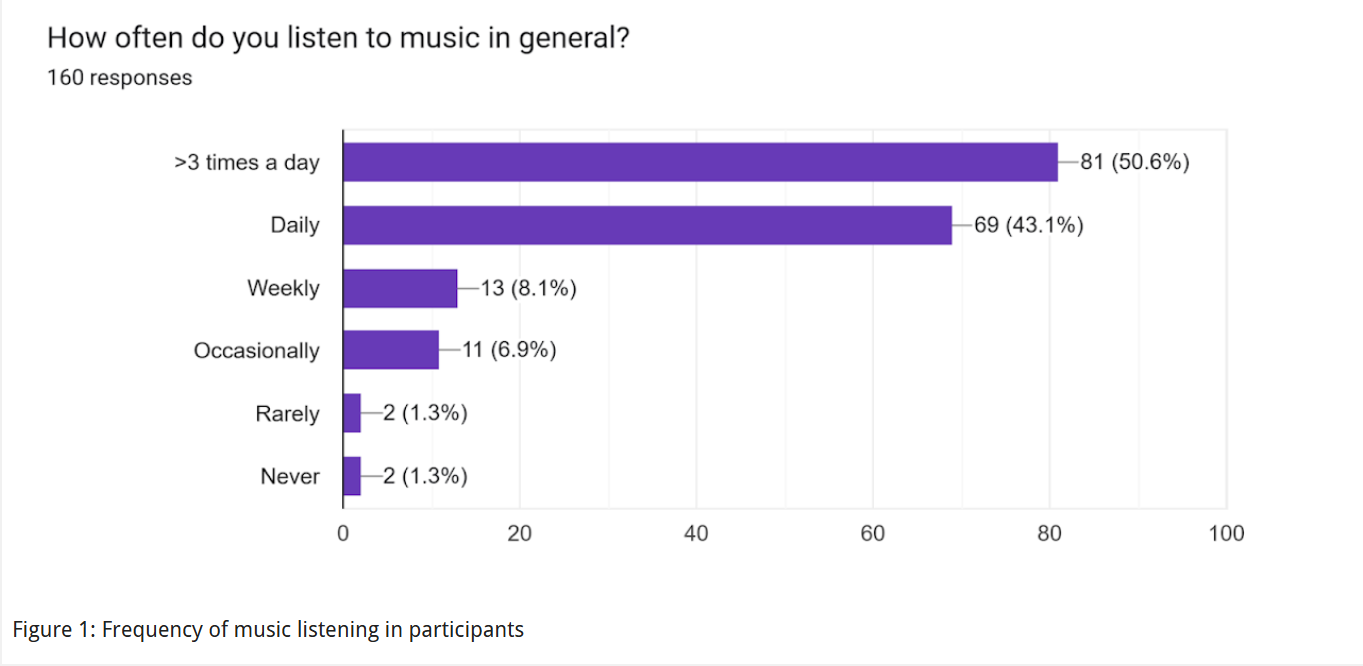Click the 'Occasionally' category label
1363x666 pixels.
257,351
